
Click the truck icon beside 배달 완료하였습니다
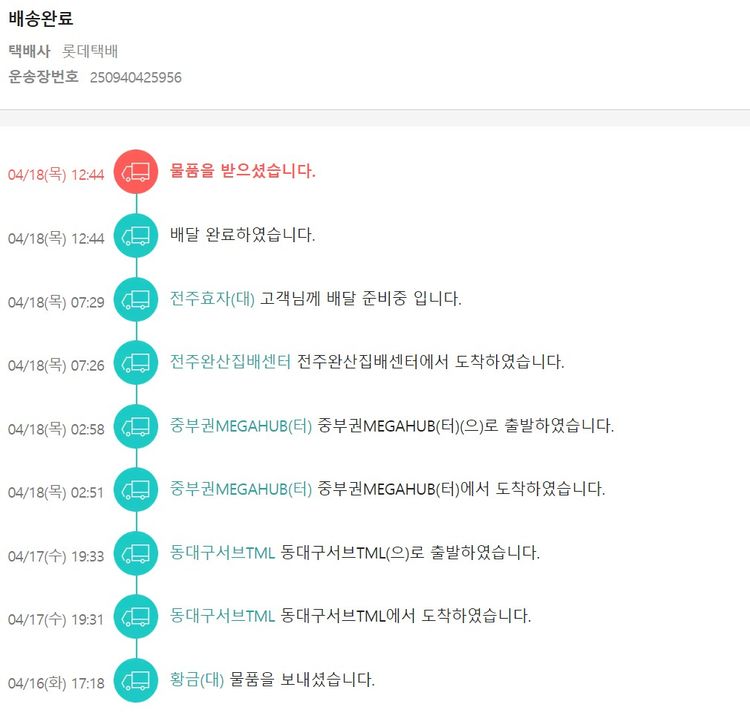click(136, 236)
